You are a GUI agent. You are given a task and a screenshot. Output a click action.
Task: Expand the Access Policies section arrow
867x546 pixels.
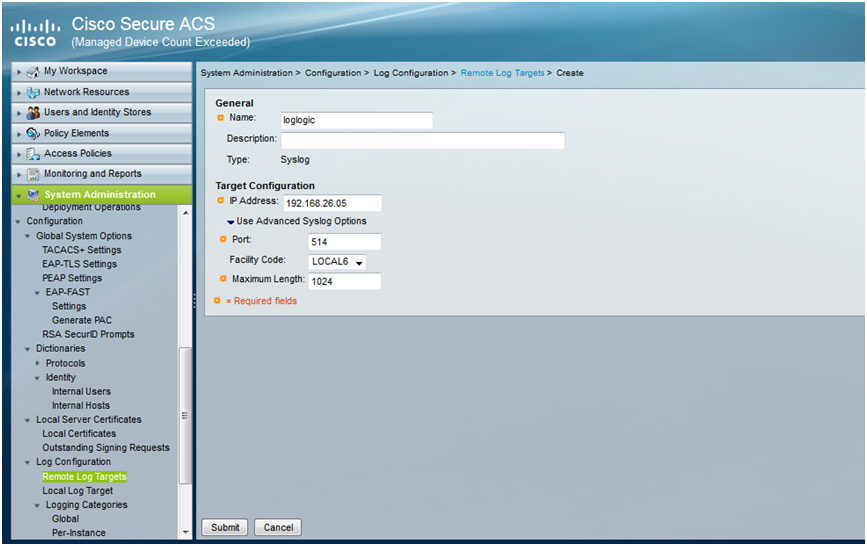point(19,154)
